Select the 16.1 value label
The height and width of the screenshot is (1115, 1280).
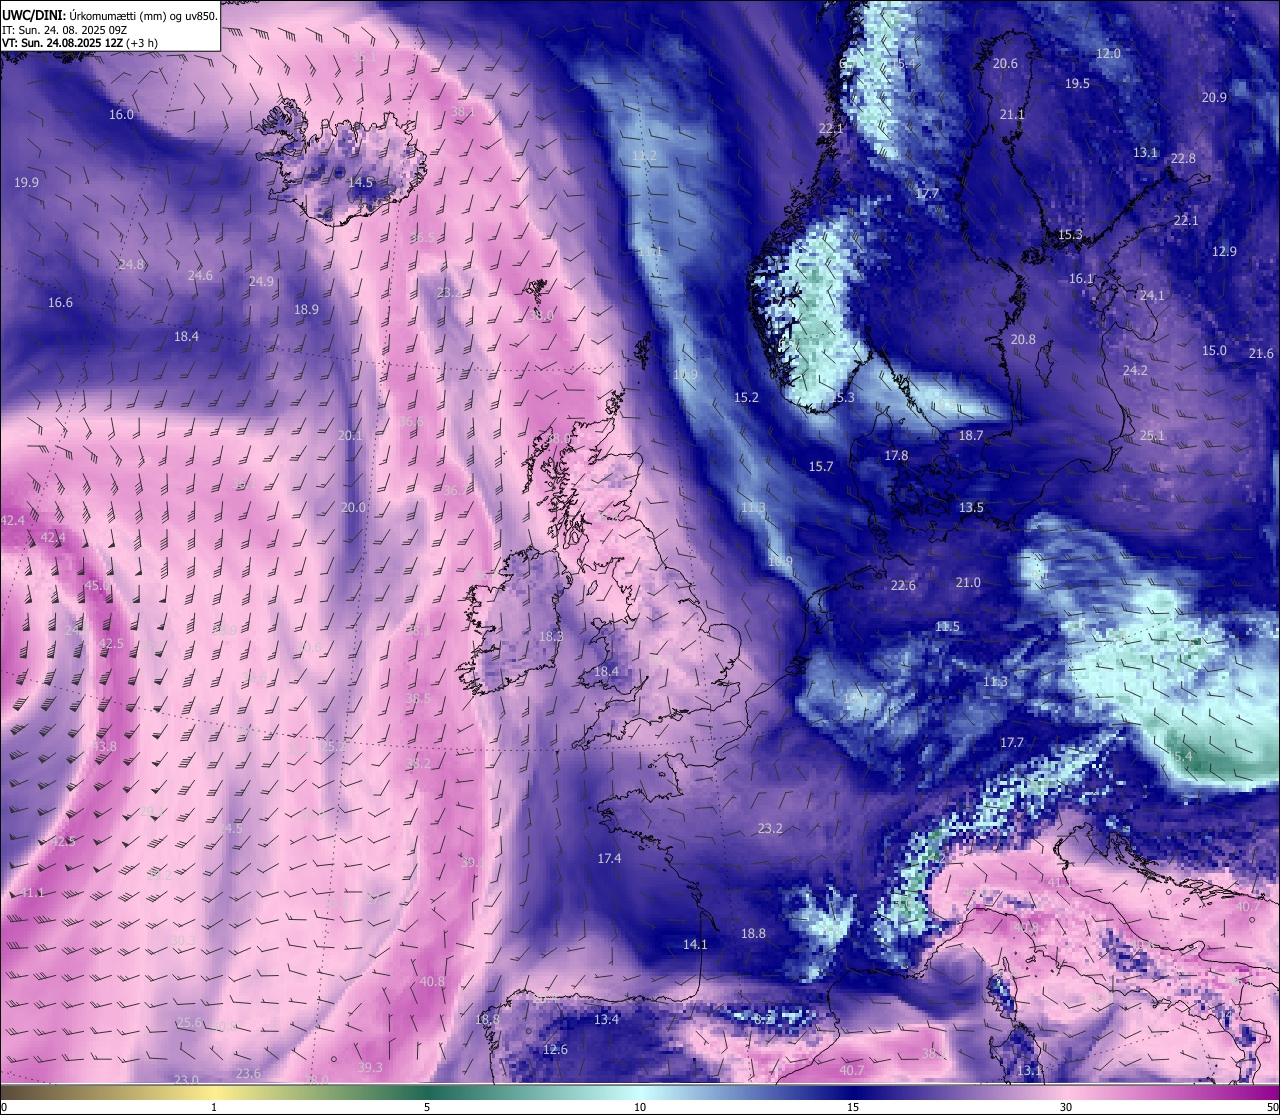pos(1081,279)
